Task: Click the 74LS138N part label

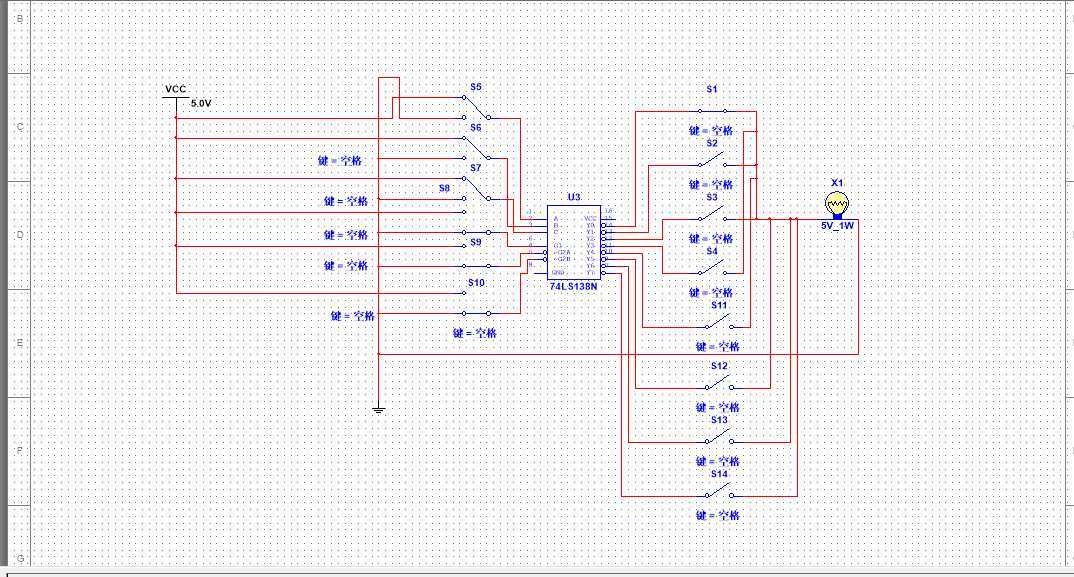Action: [x=573, y=286]
